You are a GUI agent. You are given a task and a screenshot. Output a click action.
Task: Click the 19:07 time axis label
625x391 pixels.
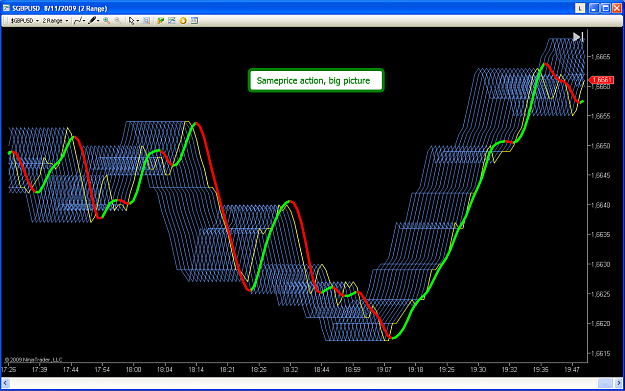384,369
